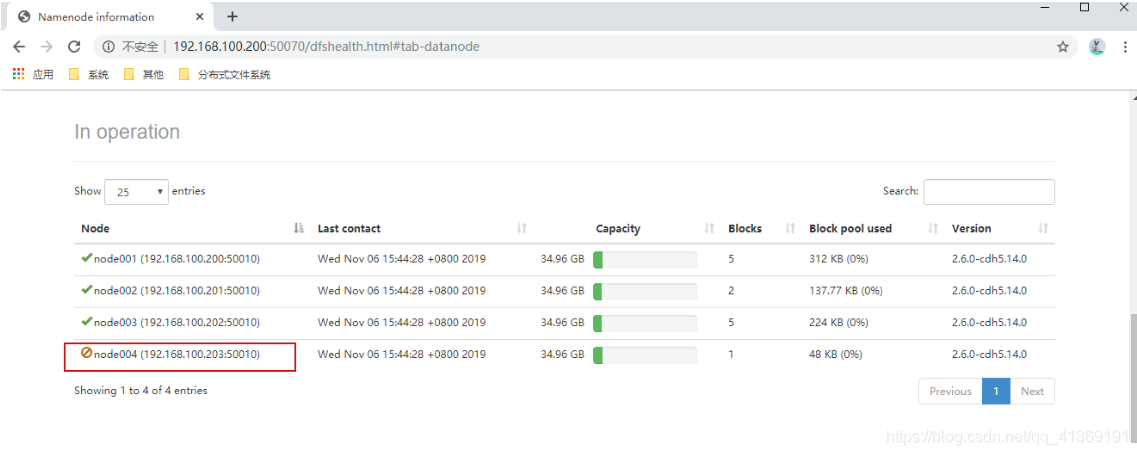Image resolution: width=1137 pixels, height=455 pixels.
Task: Select node001 (192.168.100.200:50010) text
Action: point(177,259)
